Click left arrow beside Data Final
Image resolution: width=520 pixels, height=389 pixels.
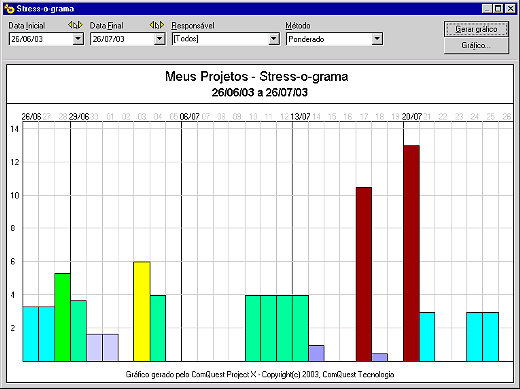(152, 25)
